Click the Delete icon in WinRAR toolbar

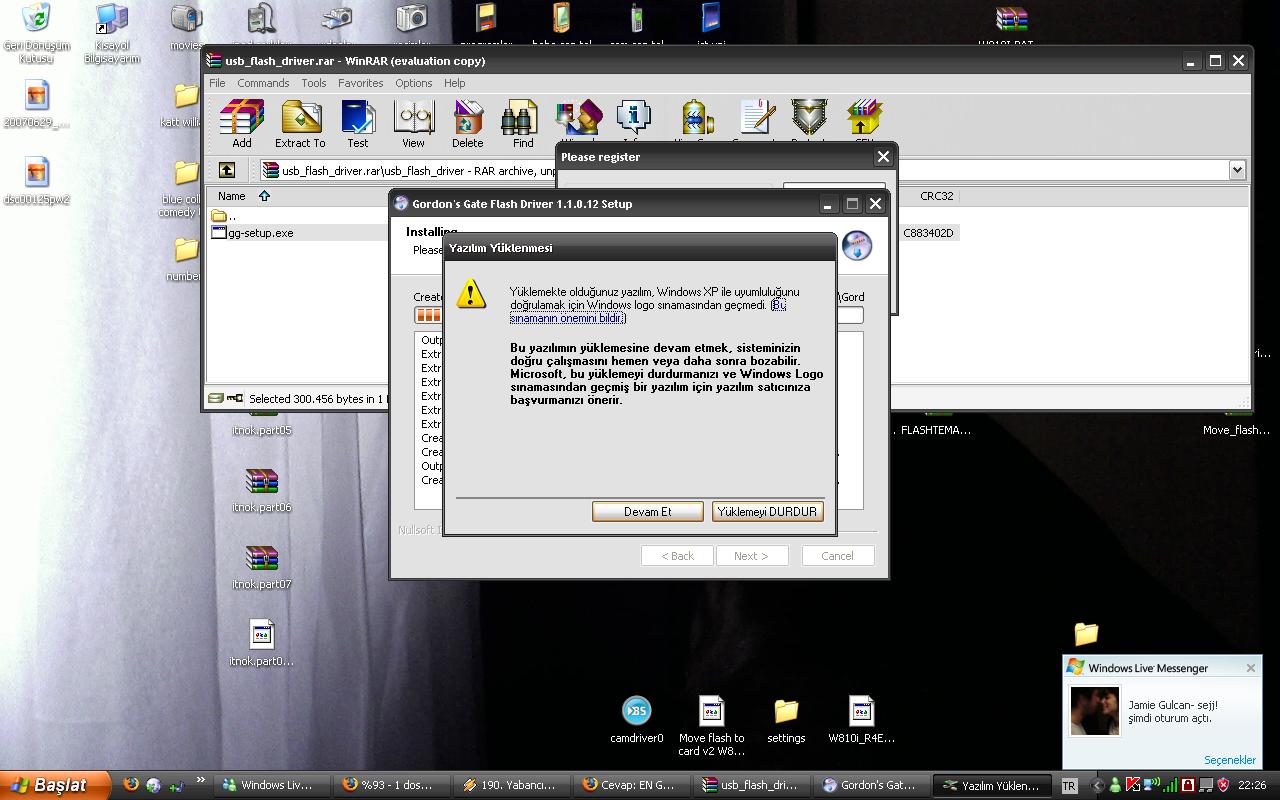467,124
